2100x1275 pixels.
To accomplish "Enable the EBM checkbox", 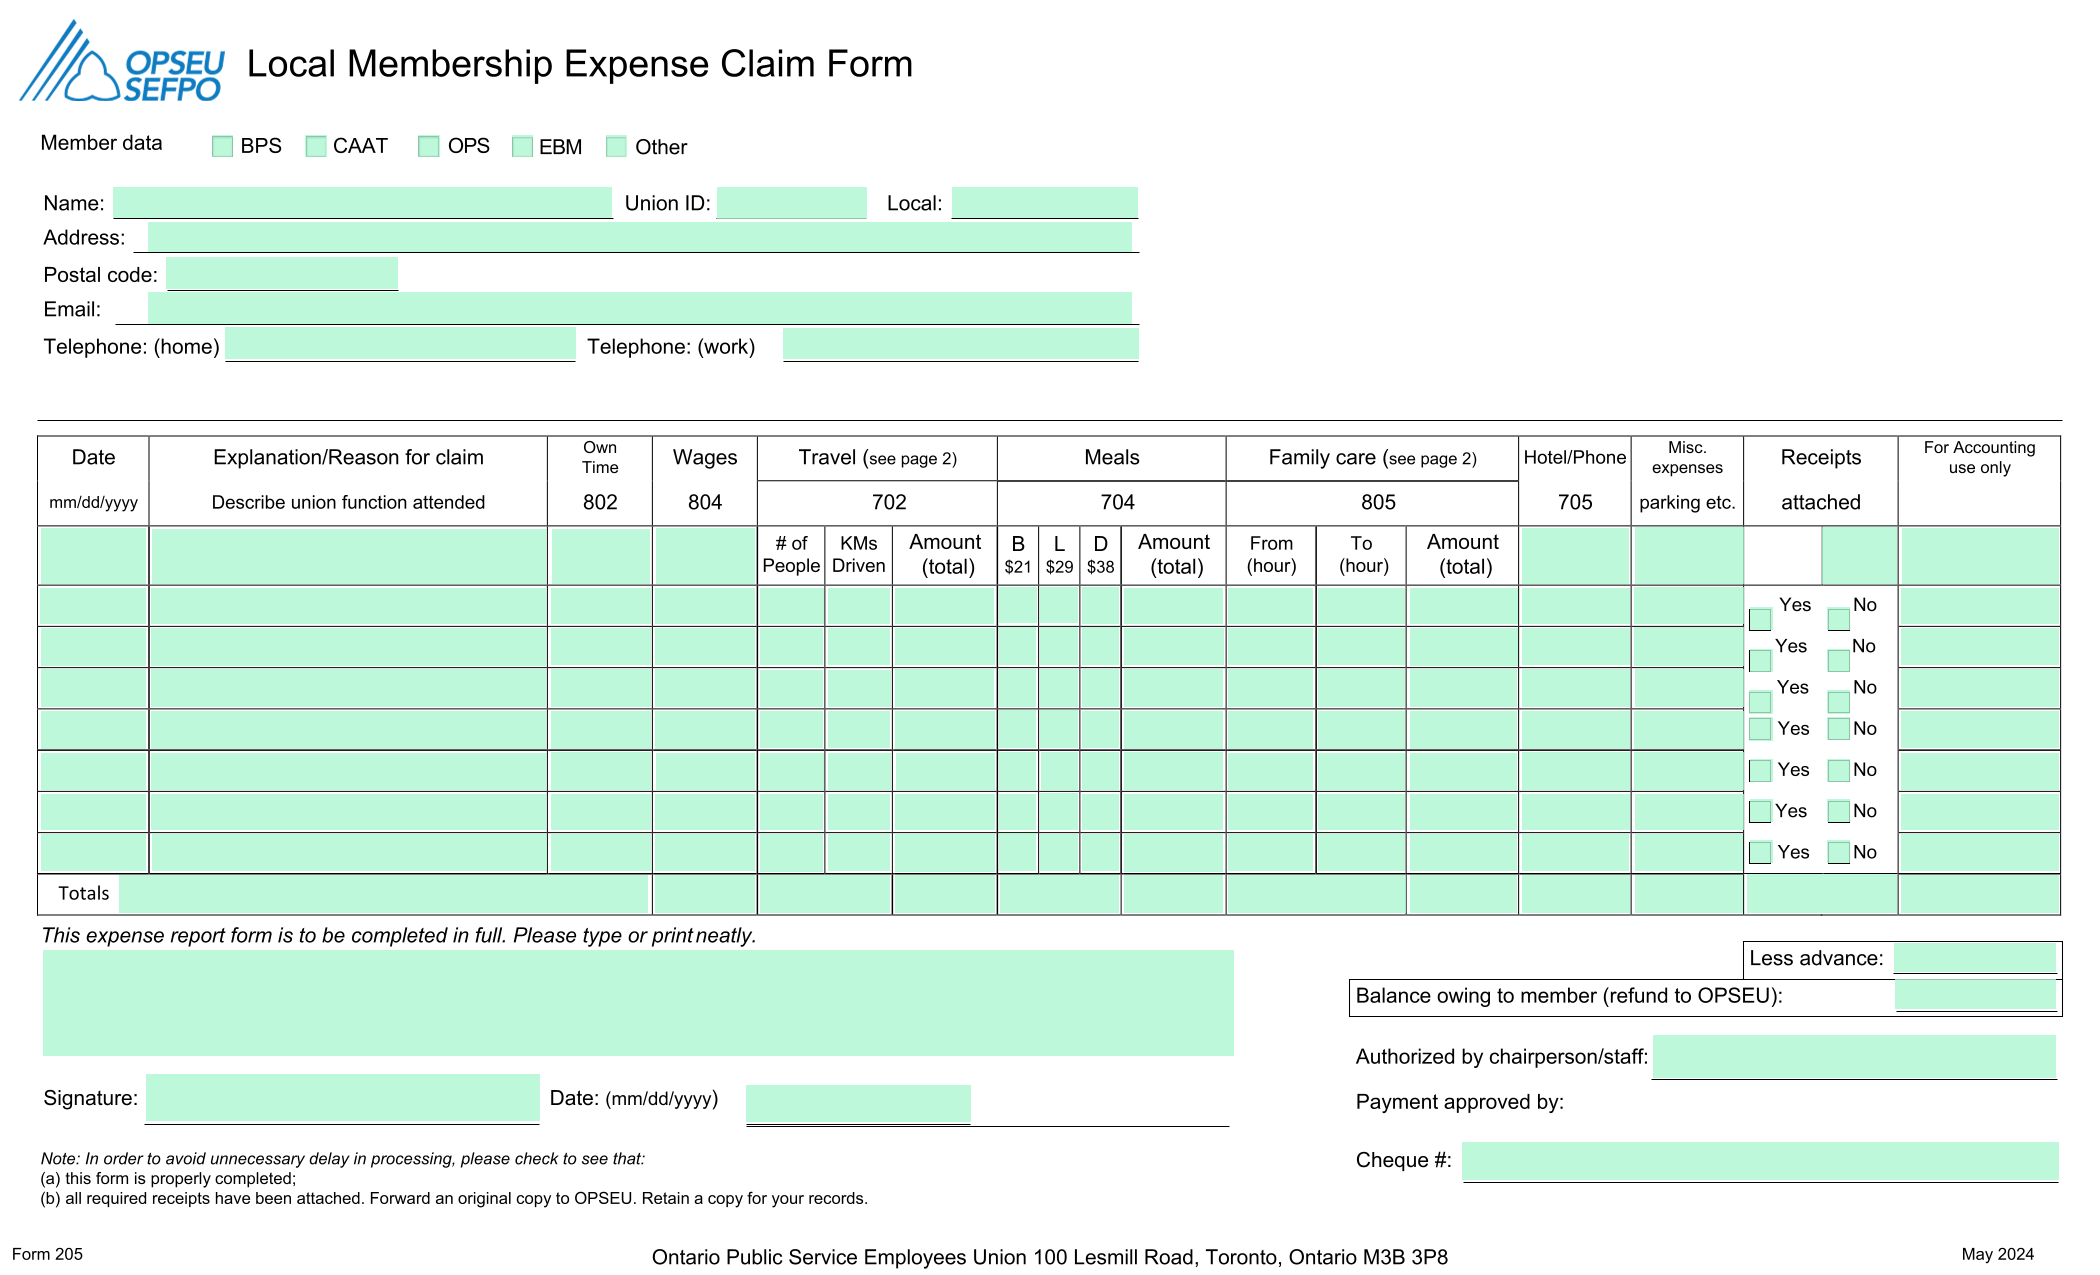I will point(522,147).
